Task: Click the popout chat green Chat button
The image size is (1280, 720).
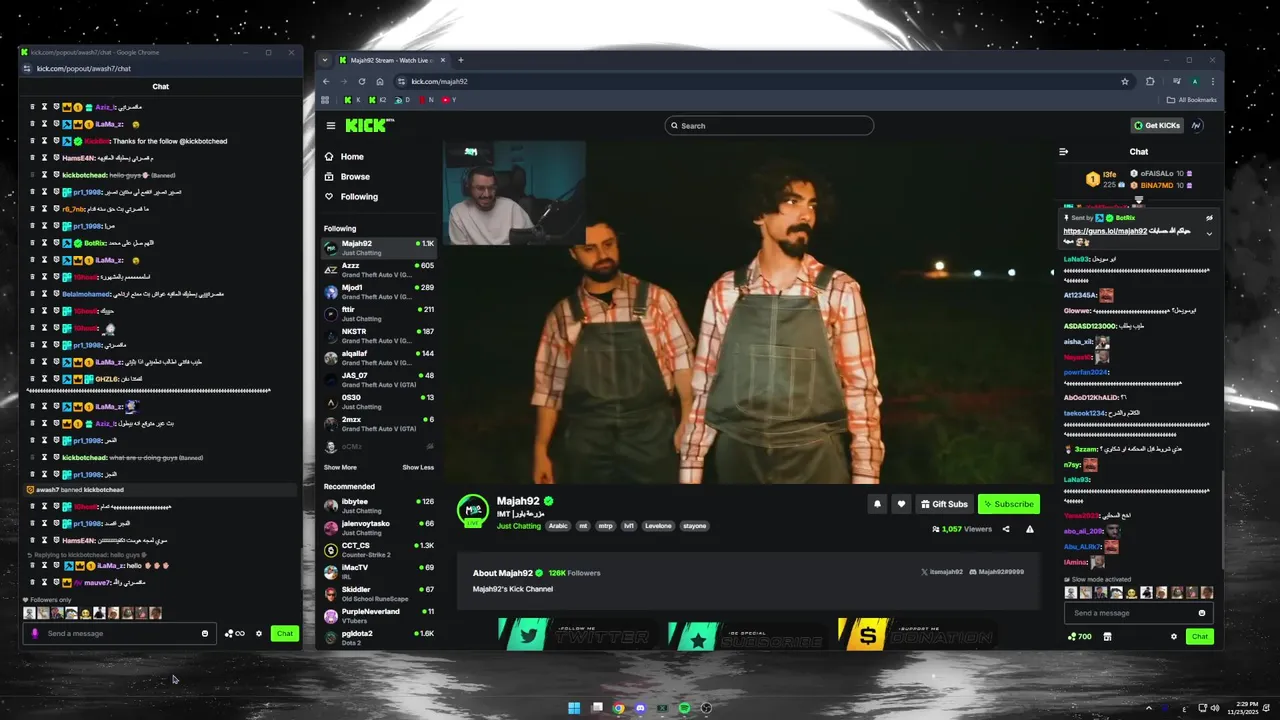Action: tap(285, 633)
